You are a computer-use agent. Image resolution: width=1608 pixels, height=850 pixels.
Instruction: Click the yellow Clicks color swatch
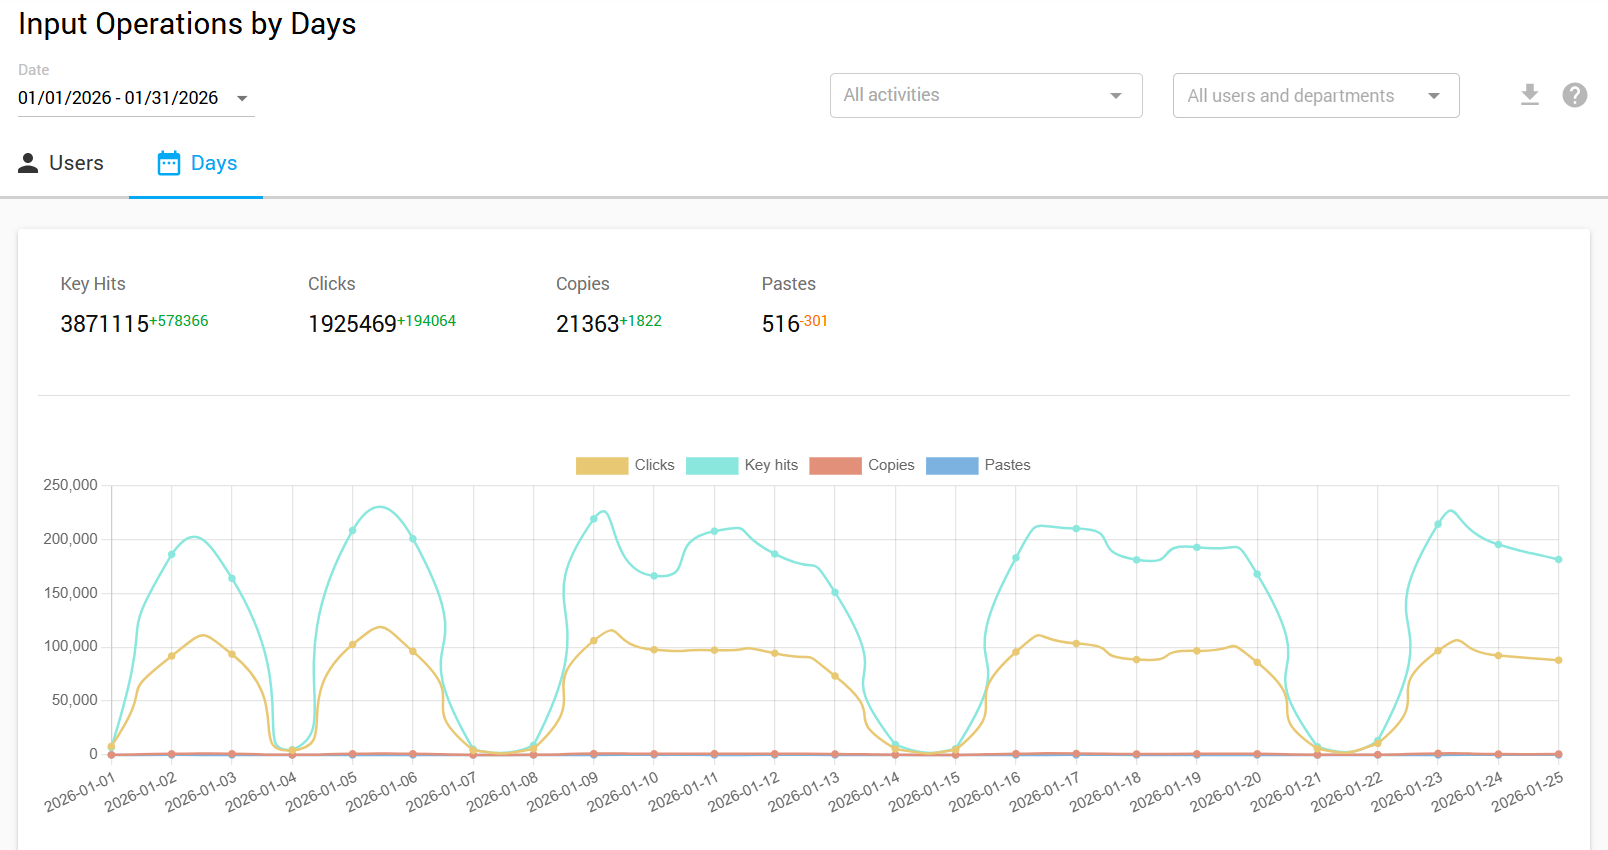pos(601,465)
